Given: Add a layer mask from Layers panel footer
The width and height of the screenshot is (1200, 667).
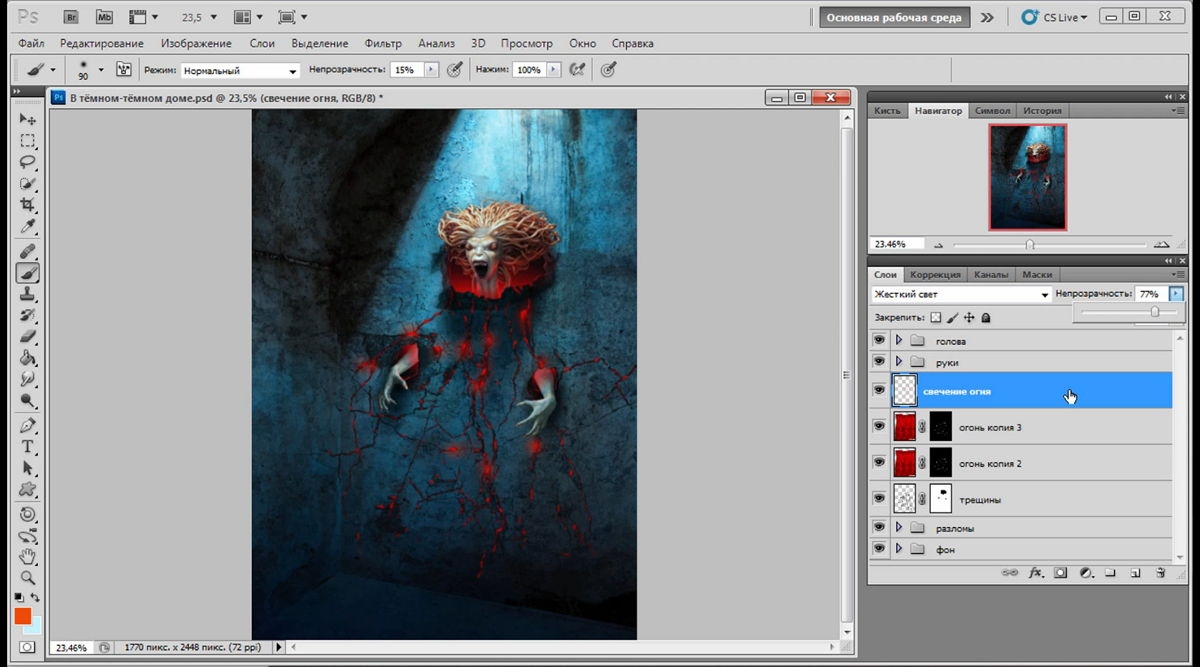Looking at the screenshot, I should pyautogui.click(x=1061, y=573).
